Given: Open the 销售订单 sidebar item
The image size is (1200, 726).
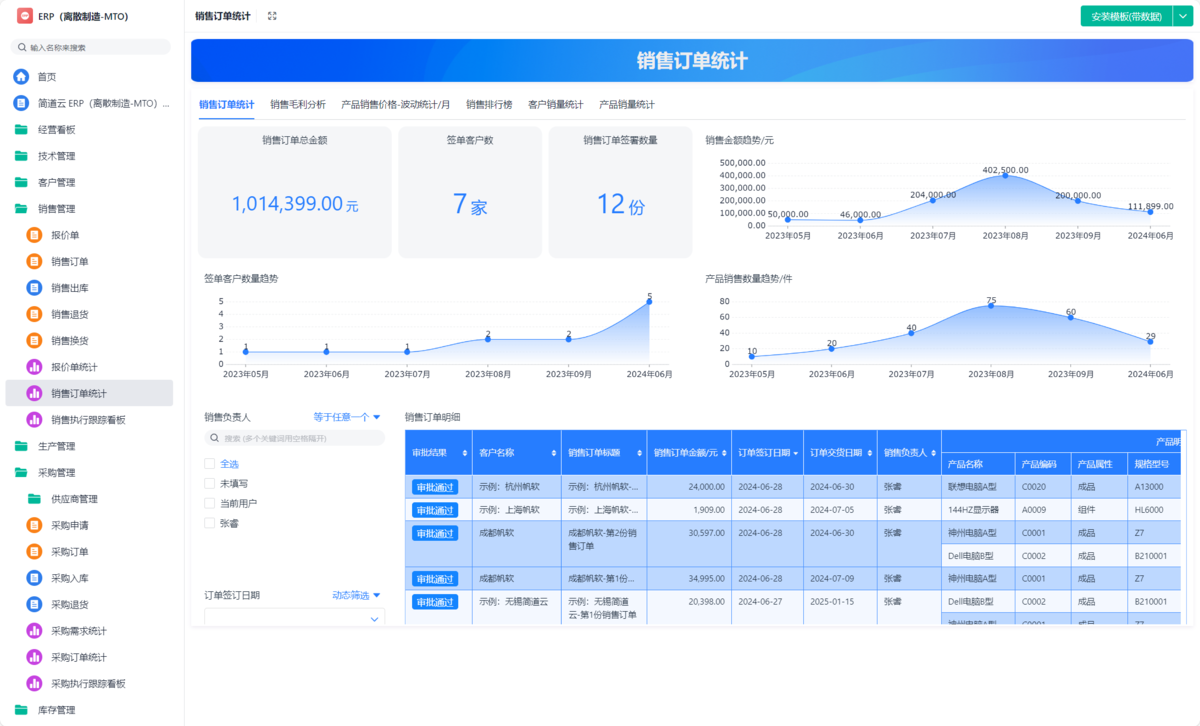Looking at the screenshot, I should pos(60,261).
